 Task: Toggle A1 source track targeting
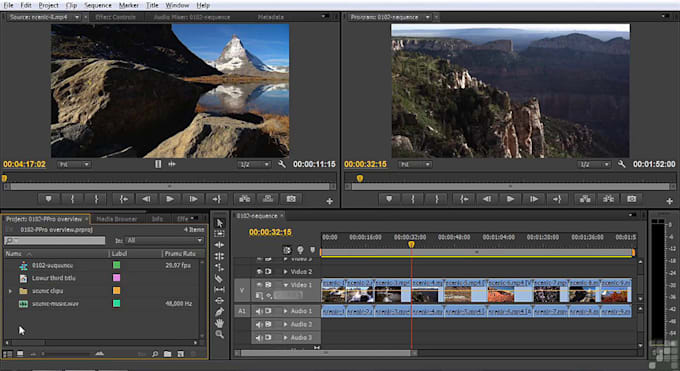click(242, 311)
